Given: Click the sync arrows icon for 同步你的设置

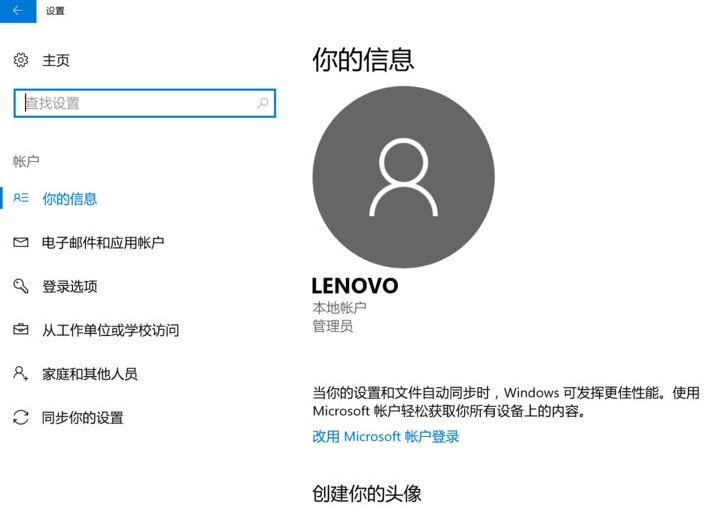Looking at the screenshot, I should (21, 417).
